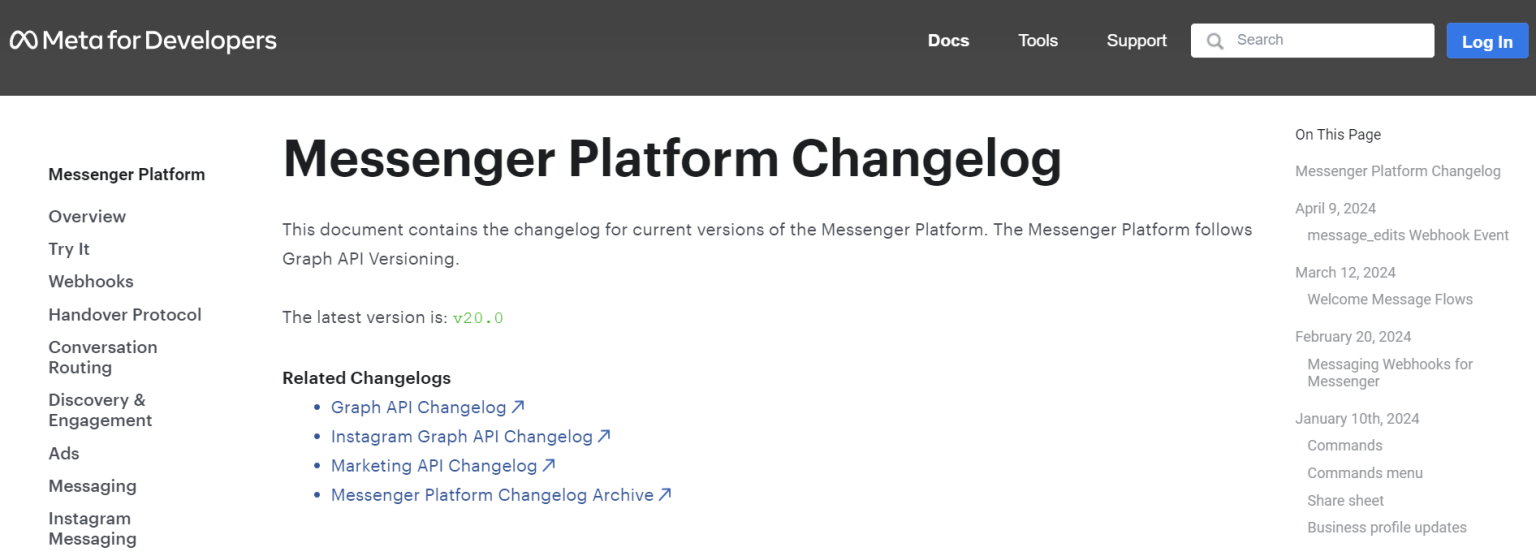Click the arrow icon beside Instagram Graph API Changelog
Image resolution: width=1536 pixels, height=556 pixels.
click(x=604, y=436)
